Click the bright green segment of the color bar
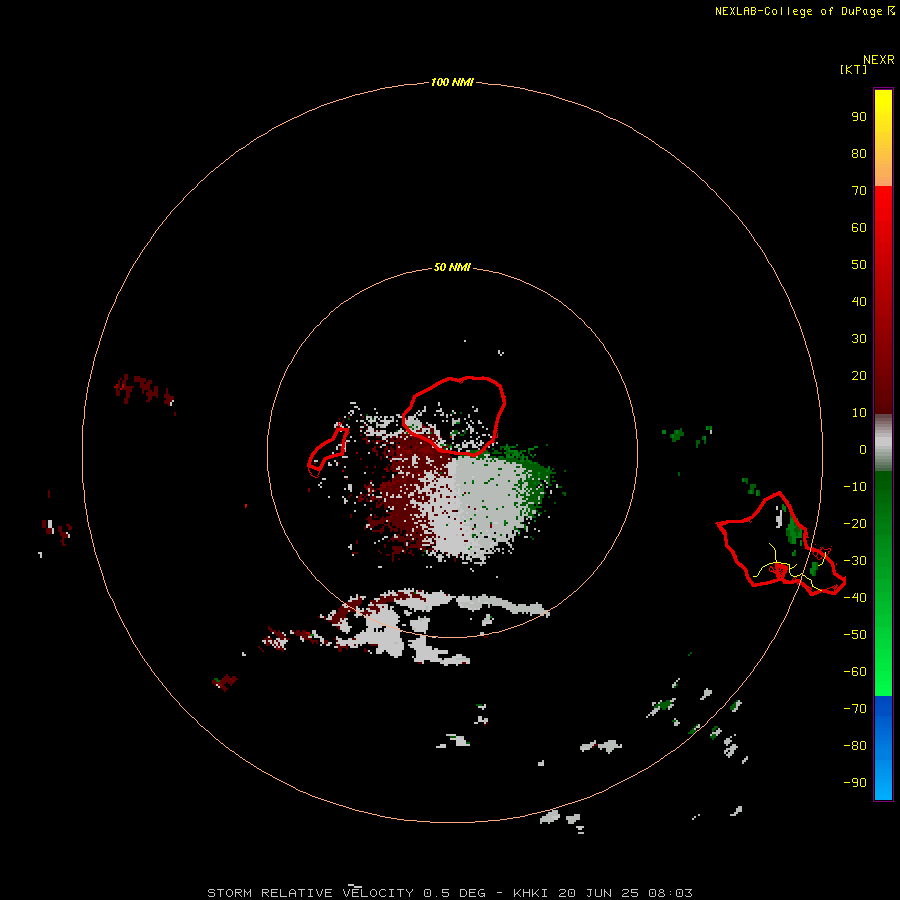900x900 pixels. tap(883, 583)
